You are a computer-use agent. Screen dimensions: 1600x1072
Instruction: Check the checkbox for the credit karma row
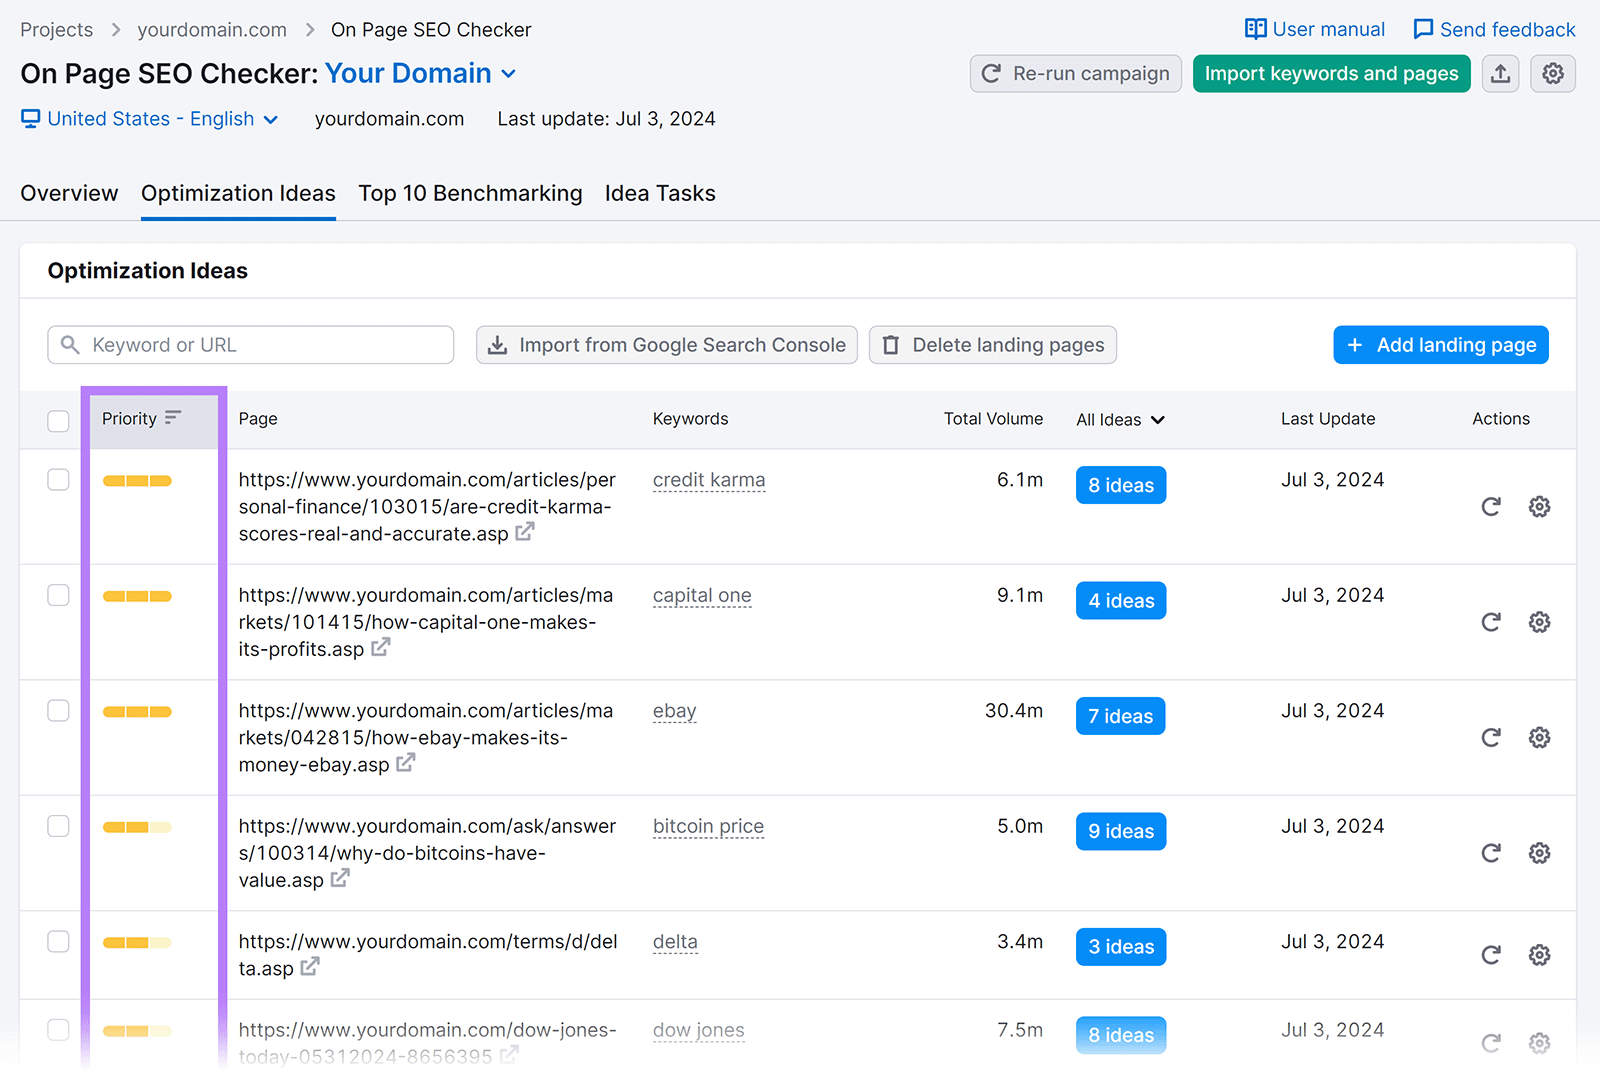point(57,480)
